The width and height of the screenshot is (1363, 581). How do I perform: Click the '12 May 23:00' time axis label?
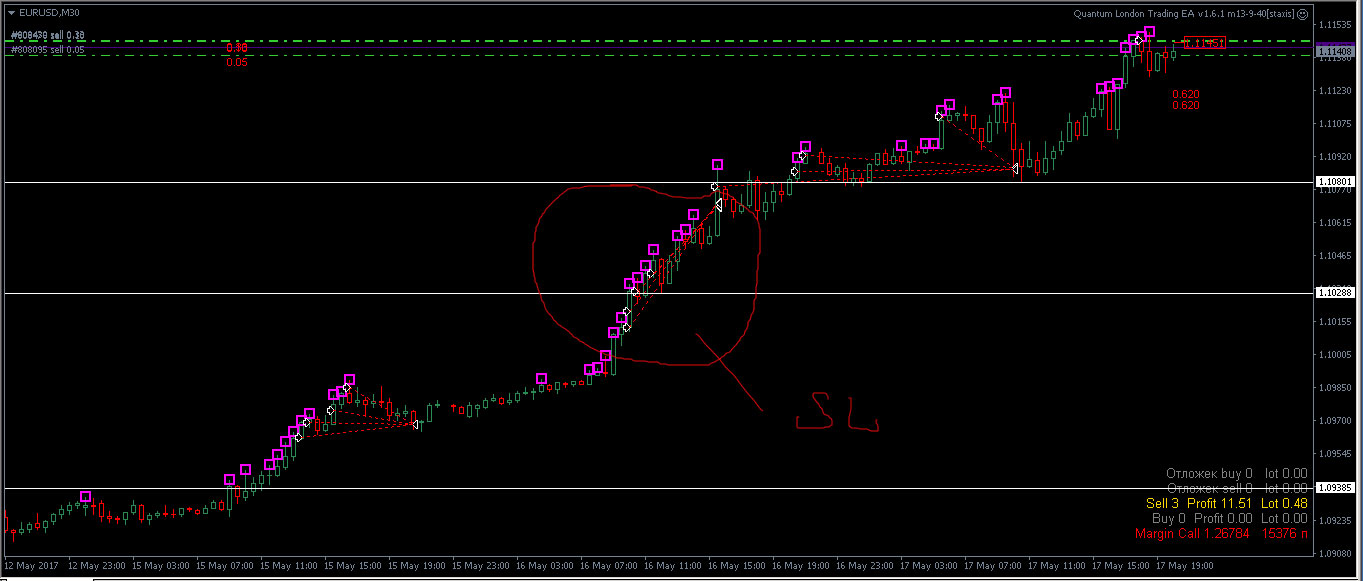tap(95, 565)
